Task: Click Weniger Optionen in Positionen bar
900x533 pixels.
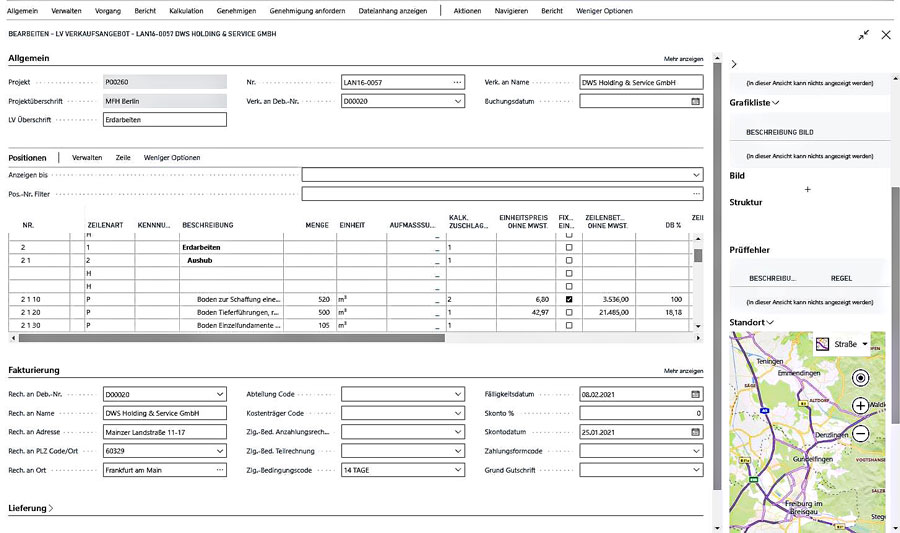Action: 172,158
